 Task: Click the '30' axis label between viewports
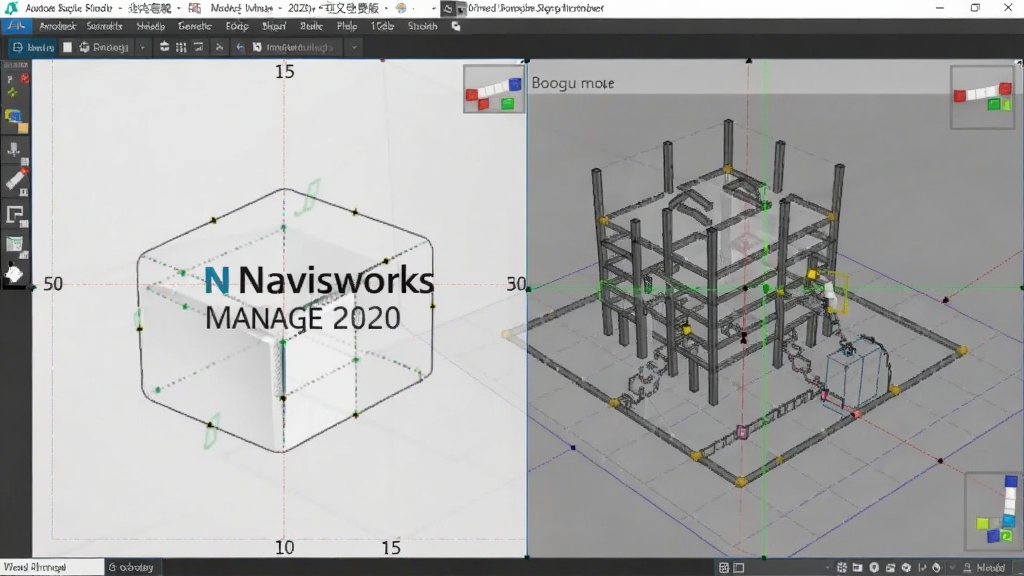(x=515, y=283)
